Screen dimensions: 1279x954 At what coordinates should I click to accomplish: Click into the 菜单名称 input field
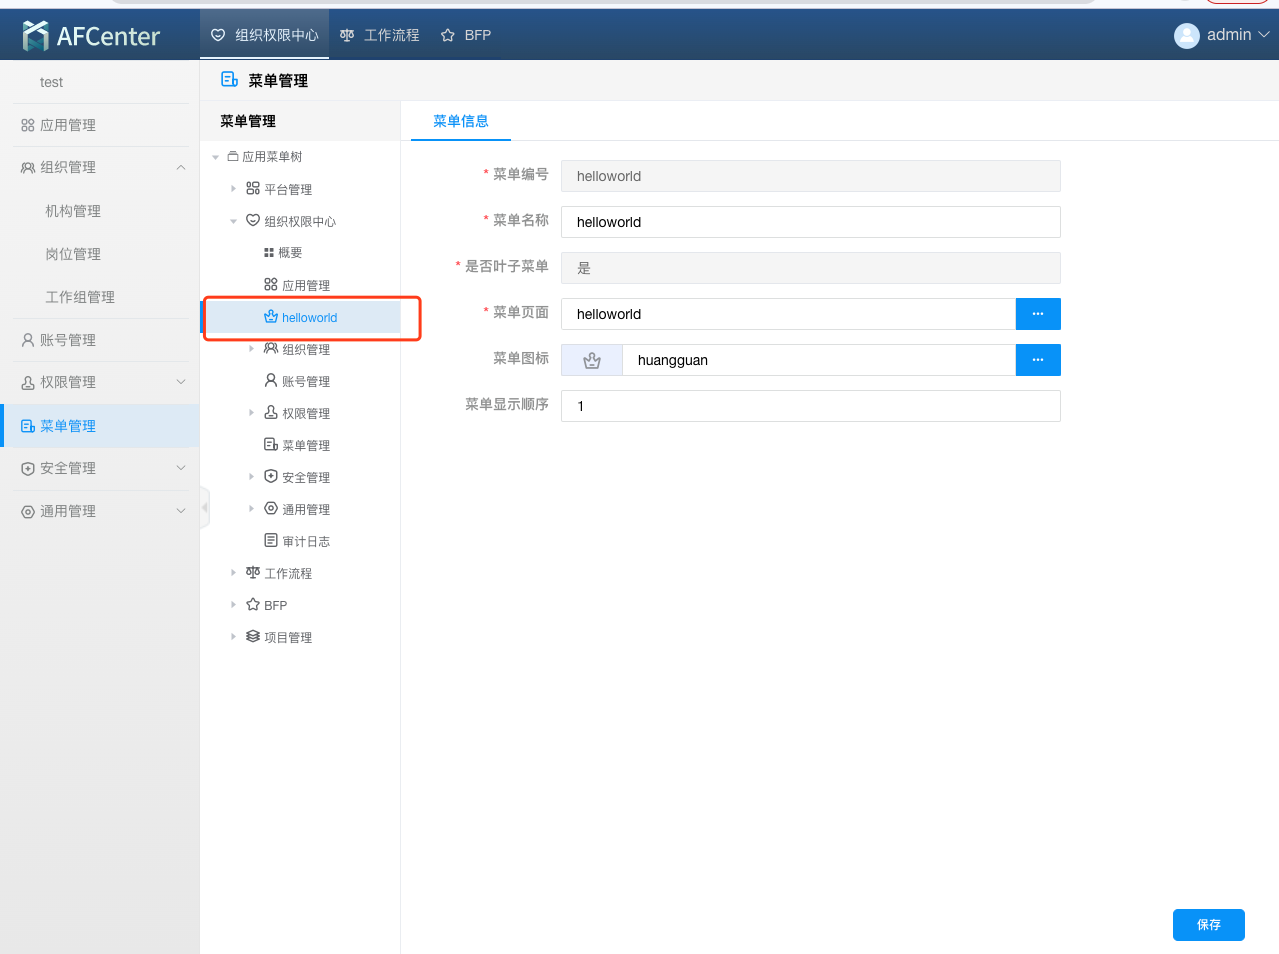click(x=810, y=222)
